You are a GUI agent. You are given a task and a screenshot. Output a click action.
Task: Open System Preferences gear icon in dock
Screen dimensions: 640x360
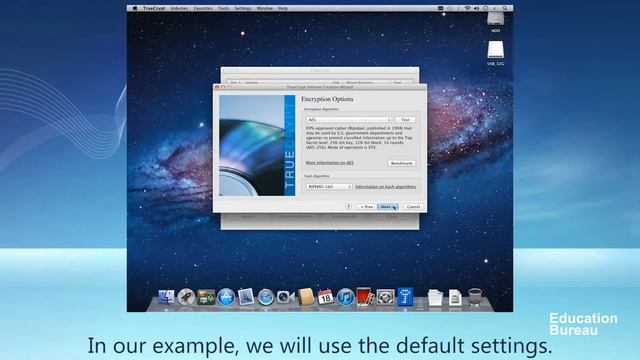pyautogui.click(x=385, y=297)
